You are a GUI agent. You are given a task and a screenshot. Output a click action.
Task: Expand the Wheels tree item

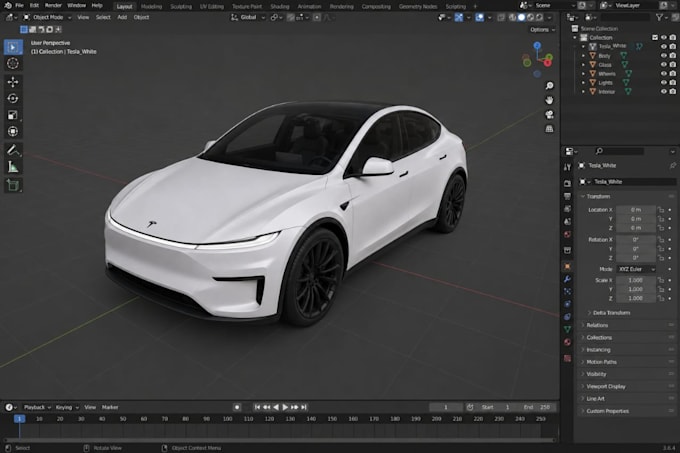[583, 74]
